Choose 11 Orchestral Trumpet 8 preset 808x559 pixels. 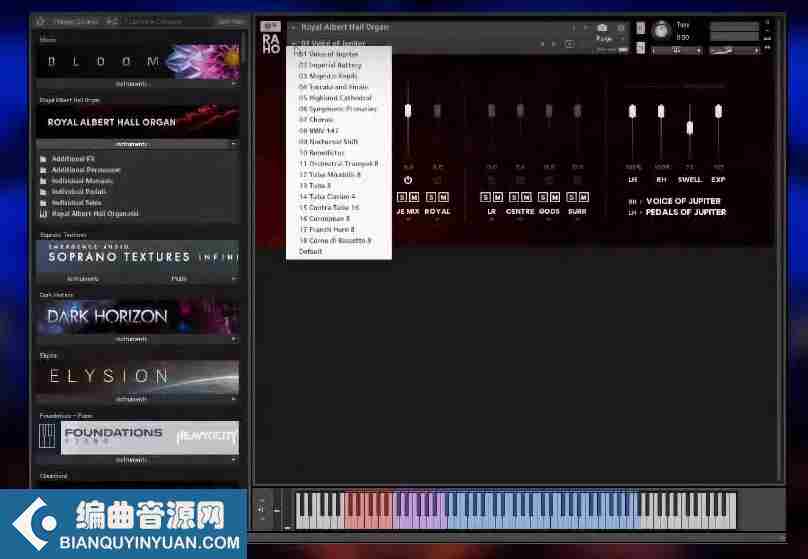339,164
